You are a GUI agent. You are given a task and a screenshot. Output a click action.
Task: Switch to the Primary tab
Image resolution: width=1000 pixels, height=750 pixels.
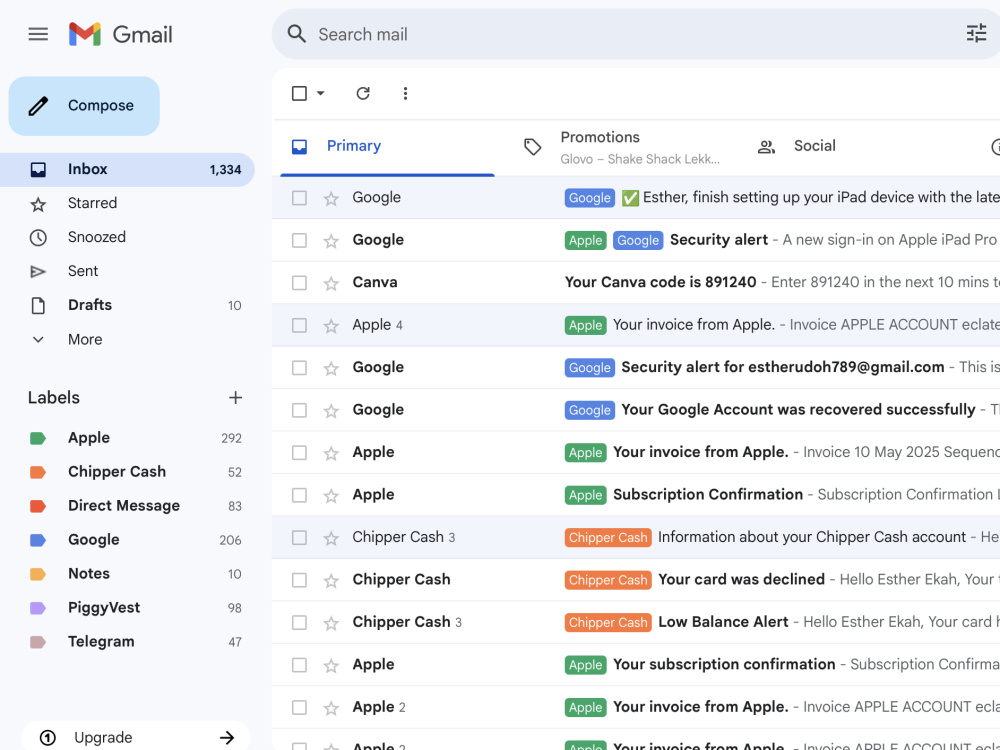point(387,147)
